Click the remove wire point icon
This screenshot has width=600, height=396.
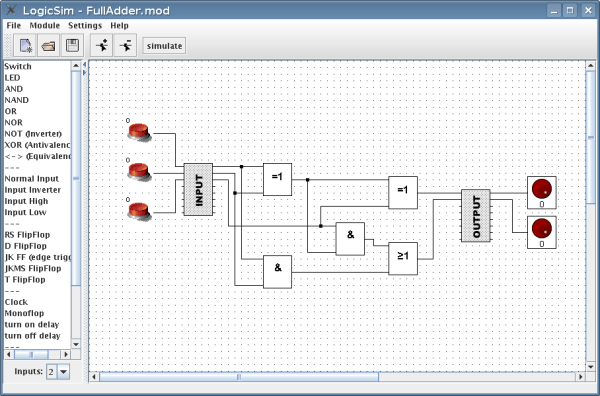(125, 46)
